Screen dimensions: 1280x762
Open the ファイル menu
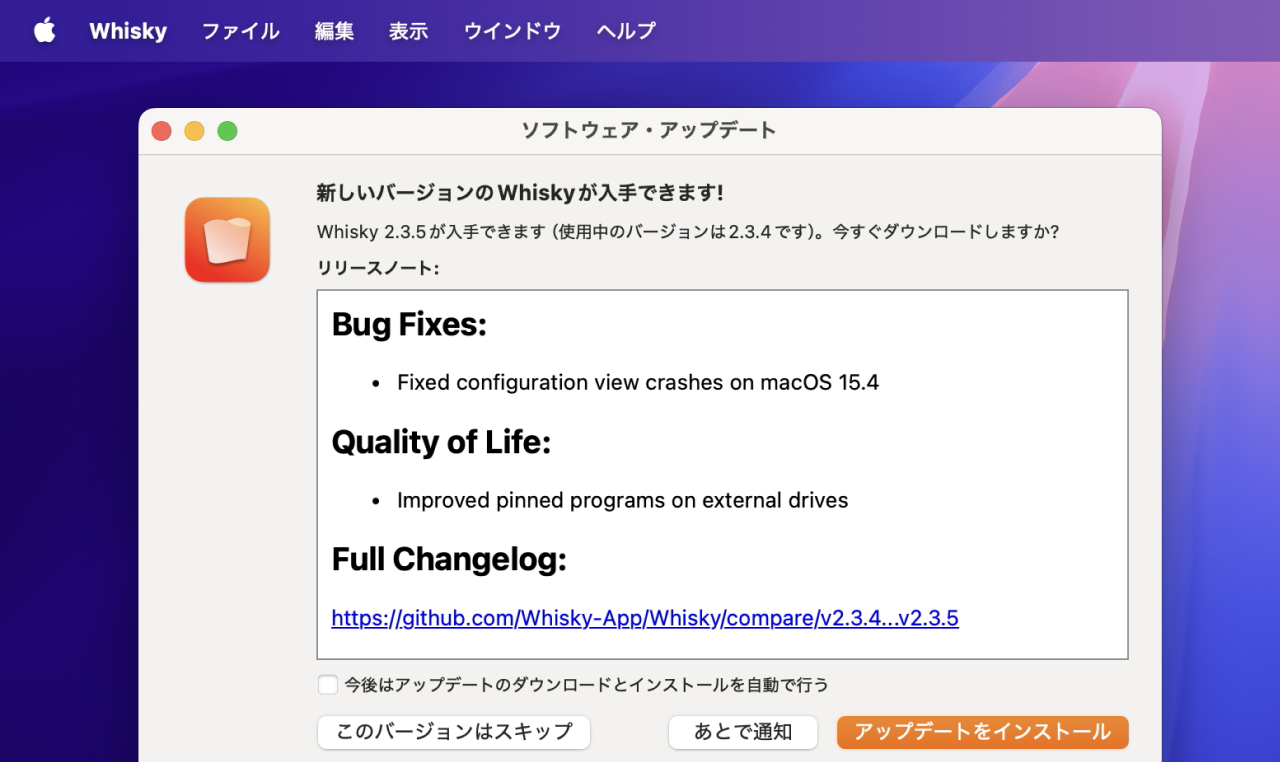240,31
